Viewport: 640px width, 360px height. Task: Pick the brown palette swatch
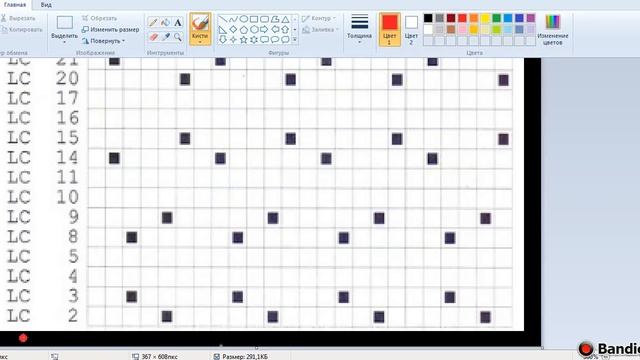pos(451,30)
